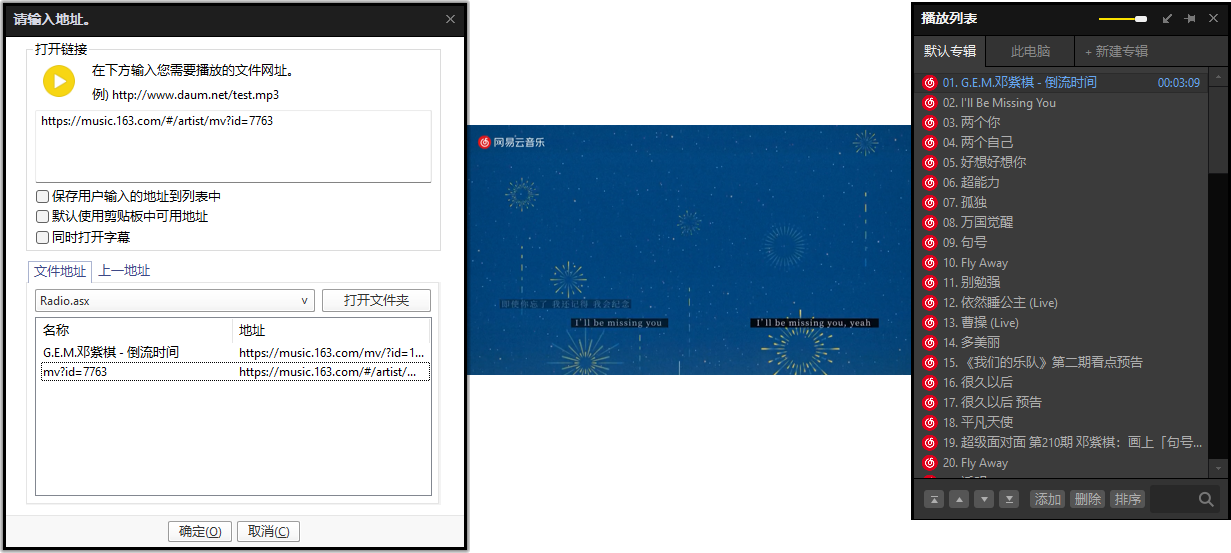Click the 添加 button in playlist

(x=1047, y=499)
